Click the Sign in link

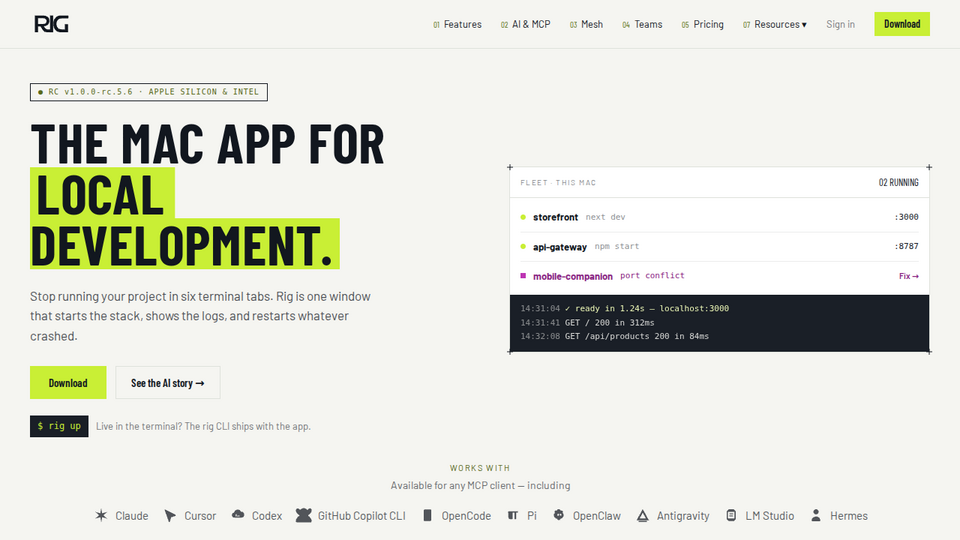840,24
